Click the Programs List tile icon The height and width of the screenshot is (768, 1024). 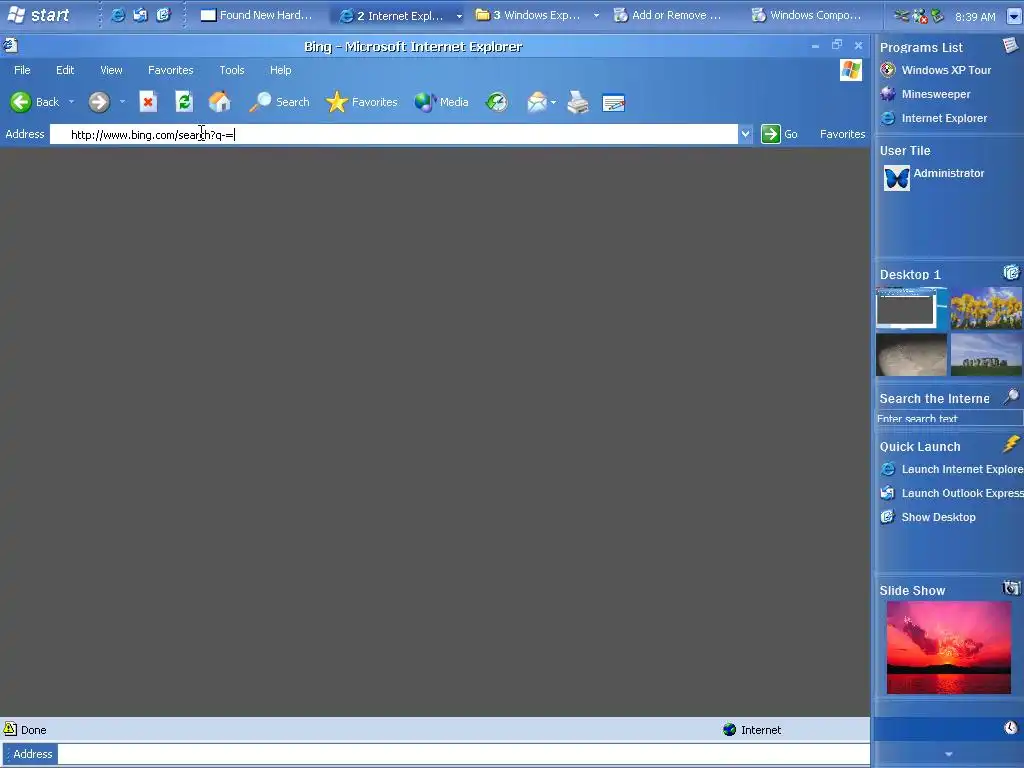click(1010, 45)
